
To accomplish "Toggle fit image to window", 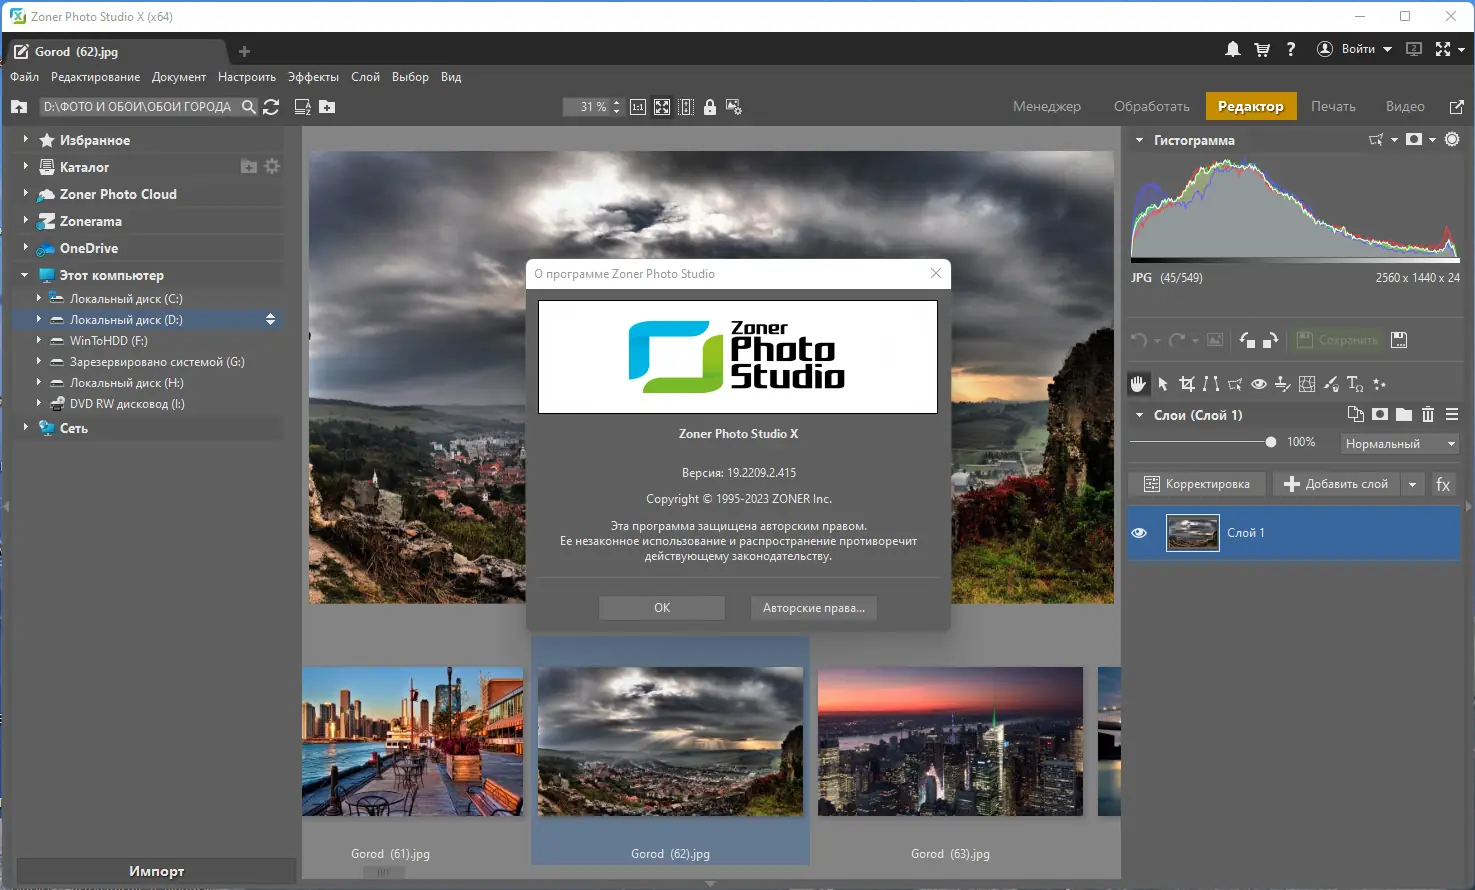I will (662, 107).
